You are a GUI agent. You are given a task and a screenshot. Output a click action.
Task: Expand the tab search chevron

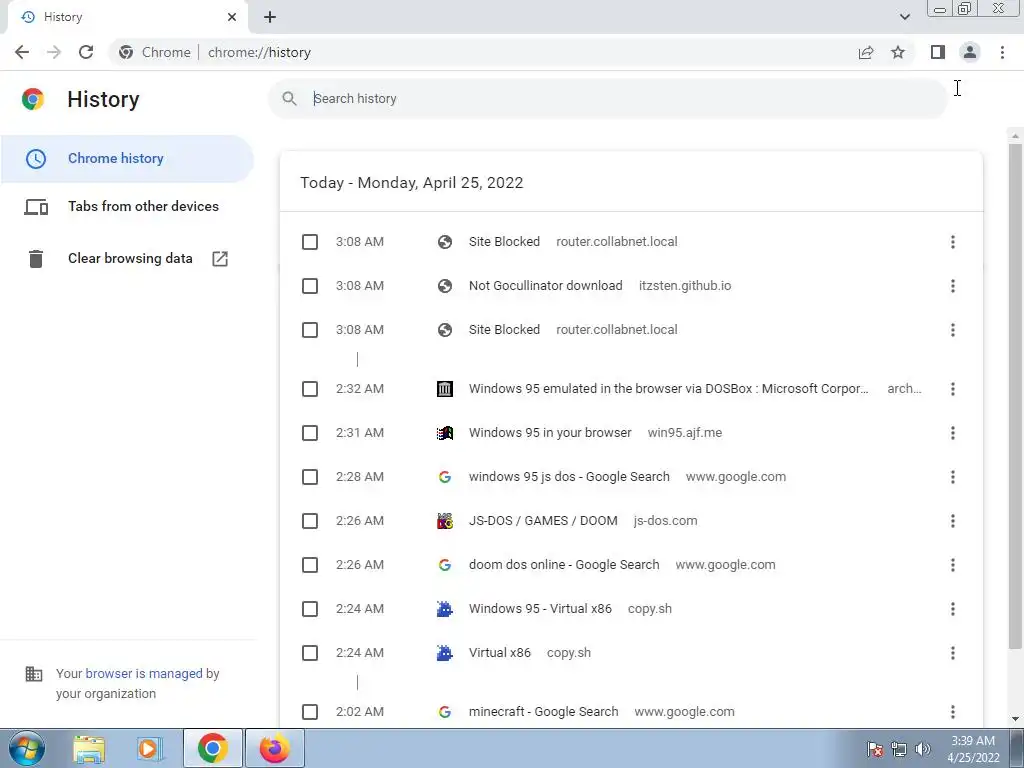pyautogui.click(x=904, y=17)
